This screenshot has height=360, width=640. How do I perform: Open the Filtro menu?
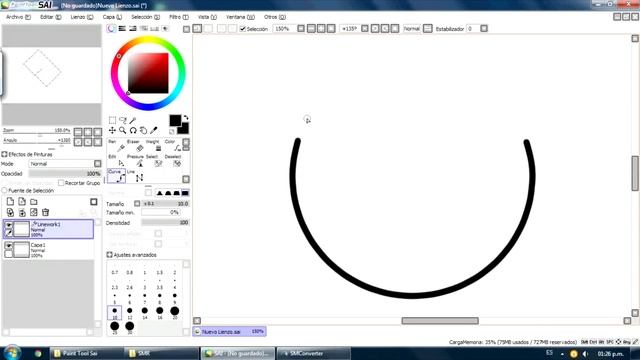click(179, 17)
